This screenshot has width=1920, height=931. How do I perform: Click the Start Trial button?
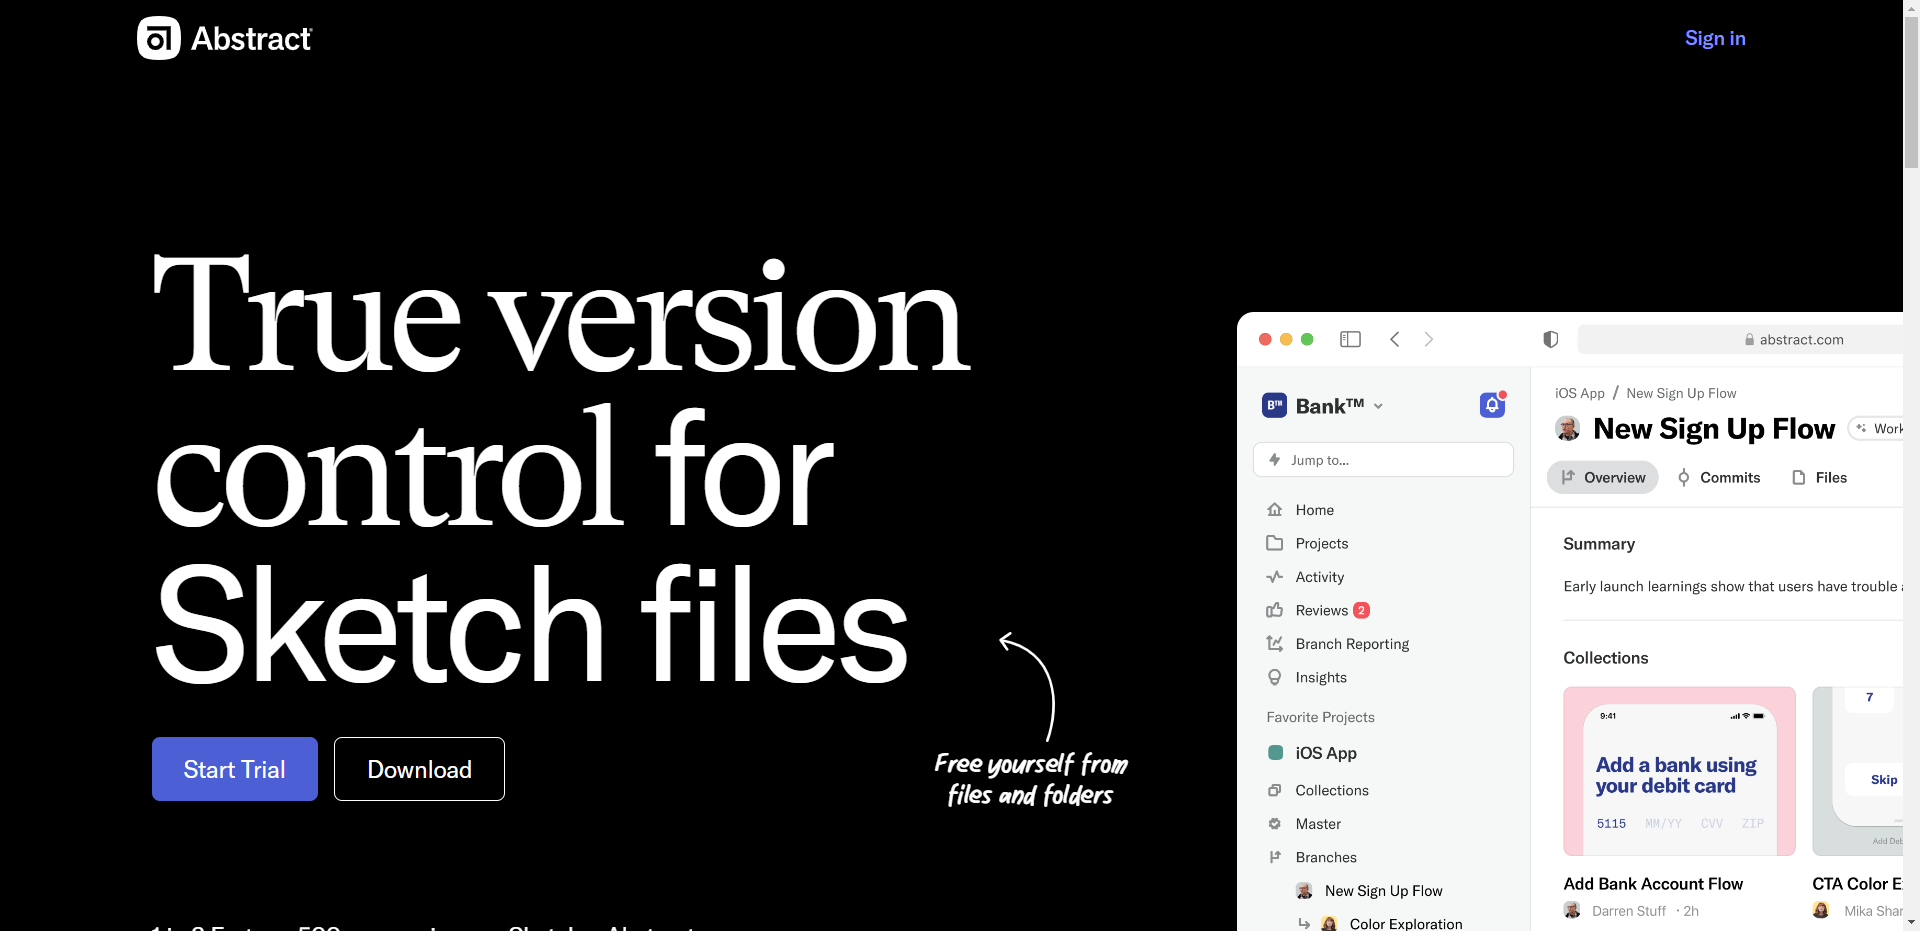coord(235,769)
